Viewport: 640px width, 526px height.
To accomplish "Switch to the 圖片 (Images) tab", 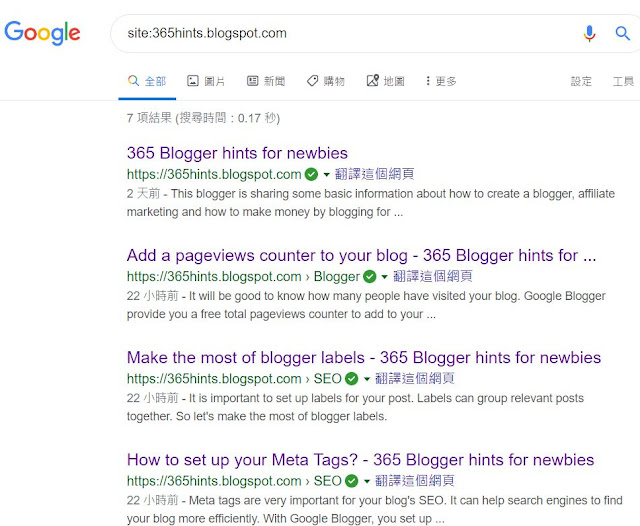I will (x=206, y=81).
